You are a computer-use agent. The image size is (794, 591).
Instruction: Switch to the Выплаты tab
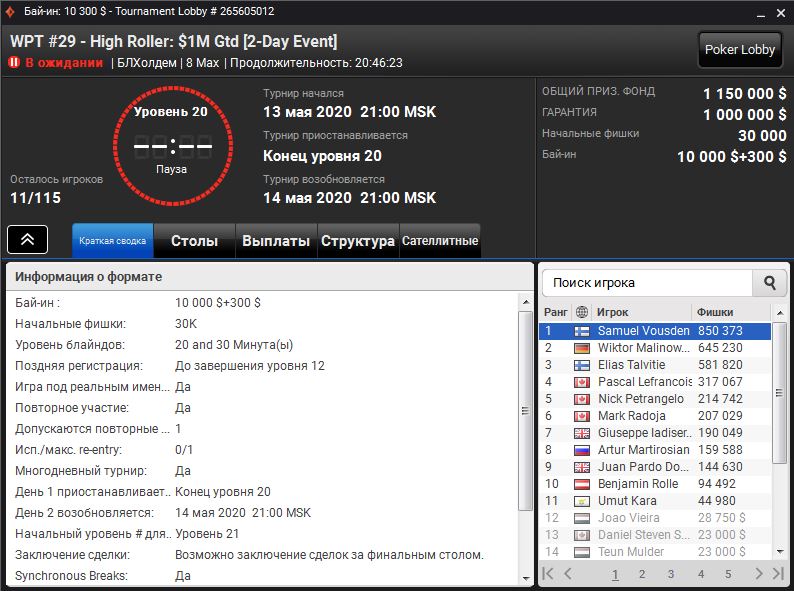click(275, 241)
